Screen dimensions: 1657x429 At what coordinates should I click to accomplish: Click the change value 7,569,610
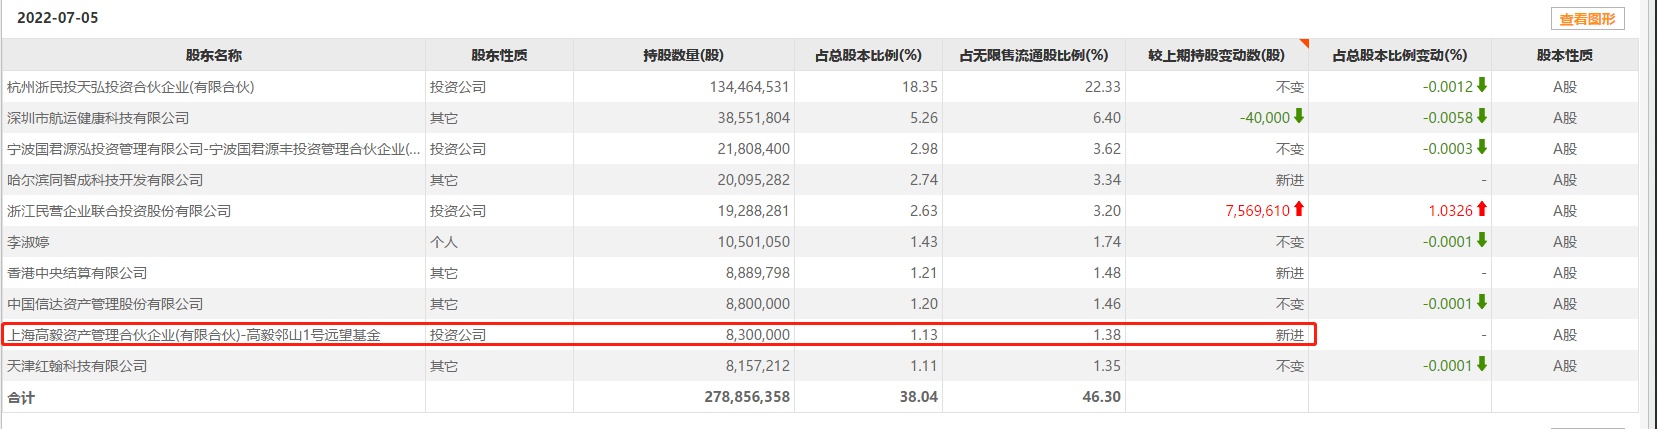[x=1258, y=211]
